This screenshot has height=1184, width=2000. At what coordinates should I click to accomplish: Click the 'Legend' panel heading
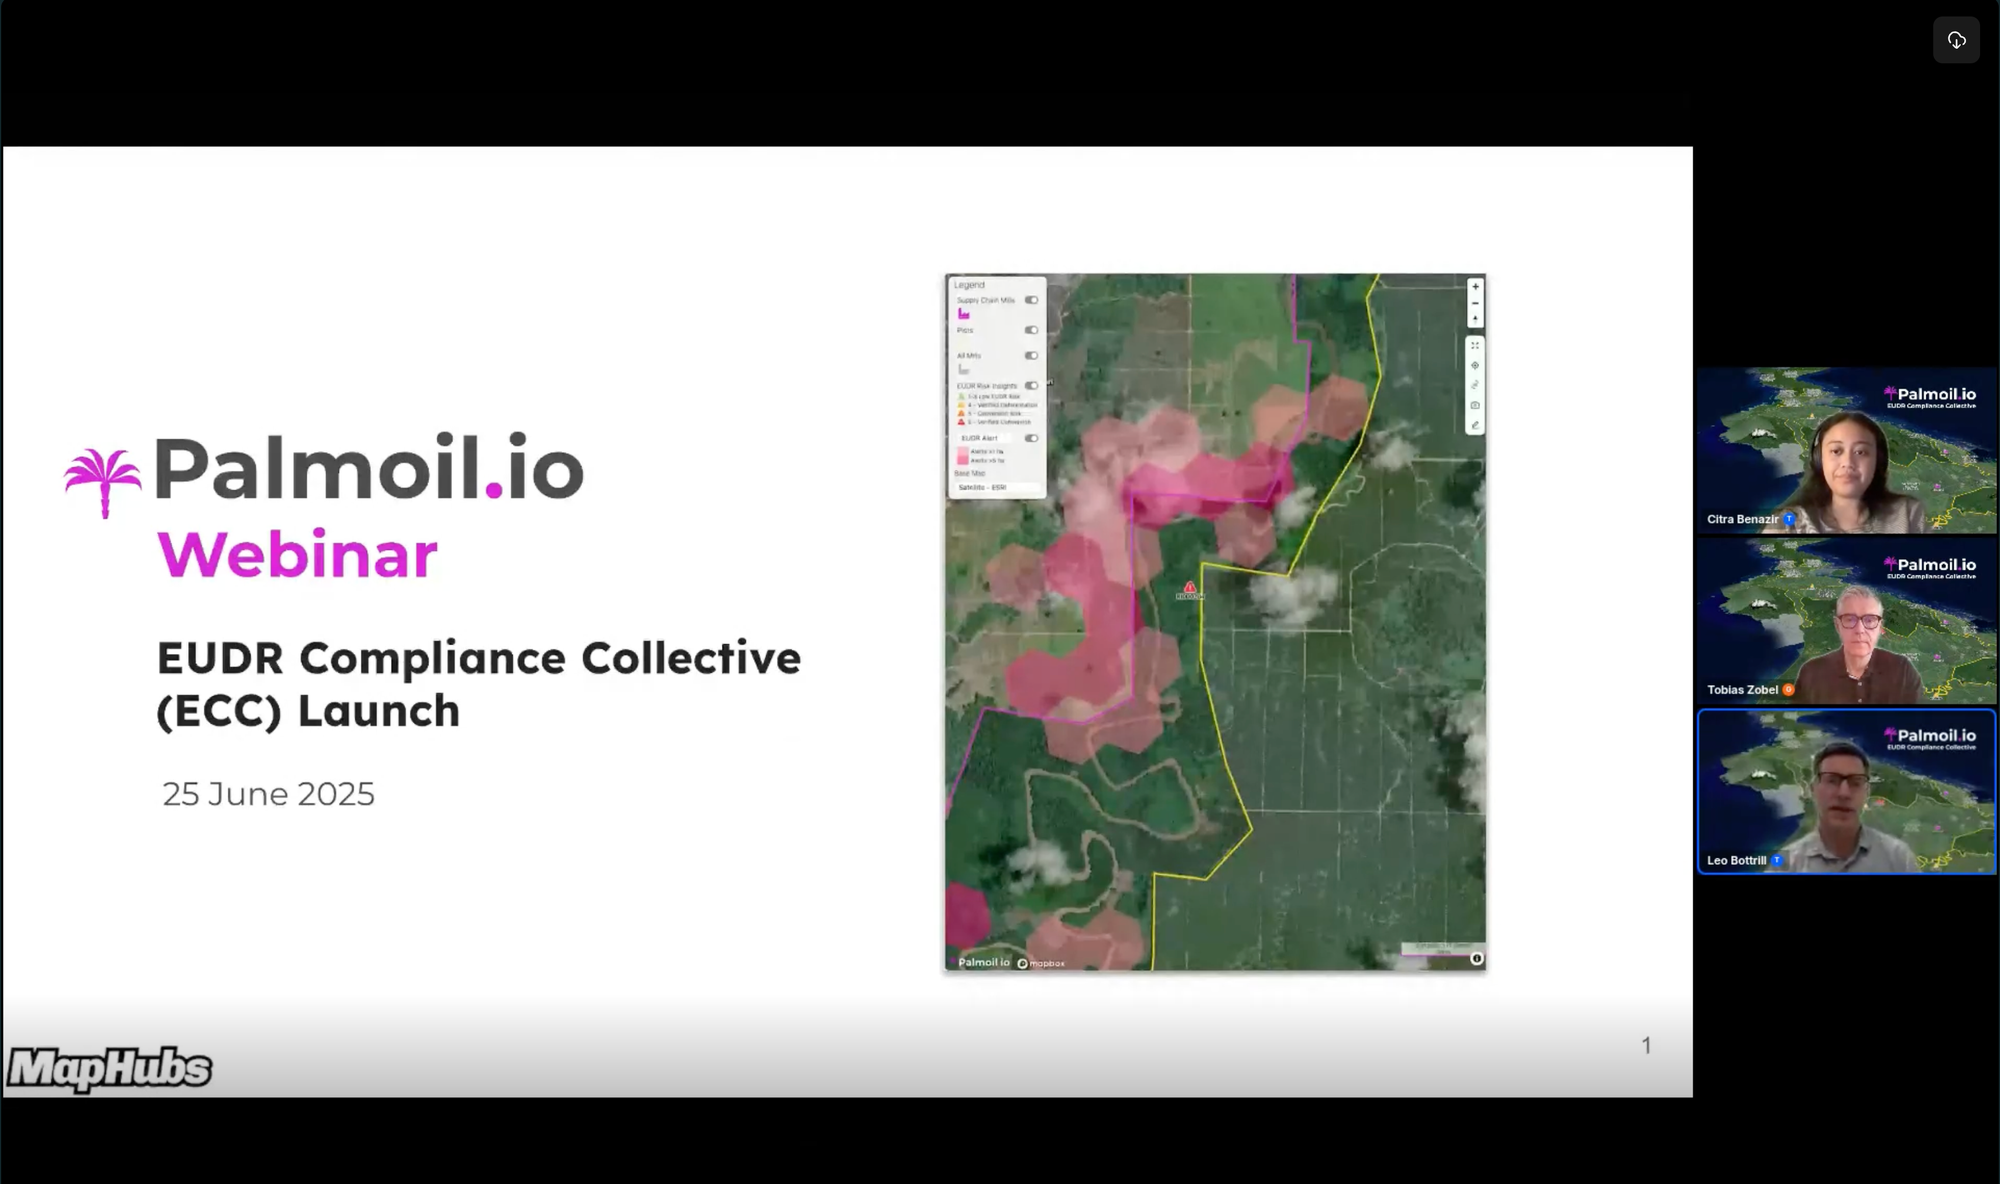point(969,285)
